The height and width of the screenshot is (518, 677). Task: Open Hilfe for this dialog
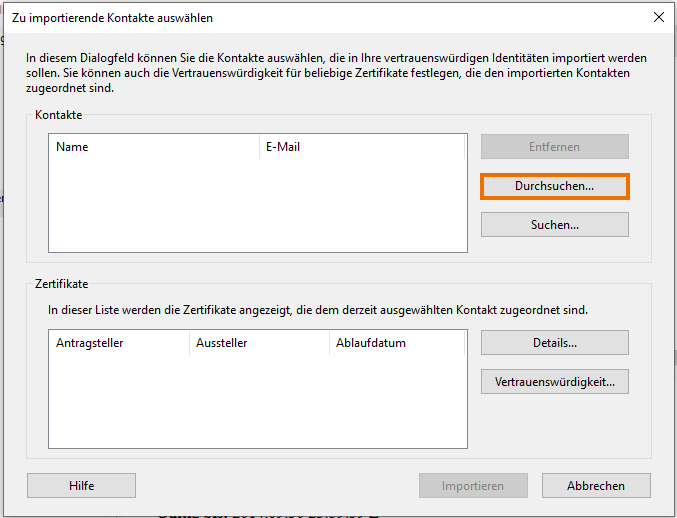(82, 486)
